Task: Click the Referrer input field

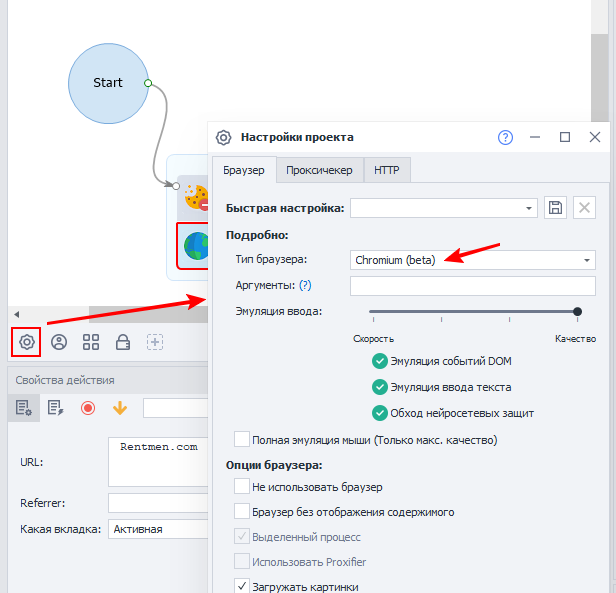Action: [158, 503]
